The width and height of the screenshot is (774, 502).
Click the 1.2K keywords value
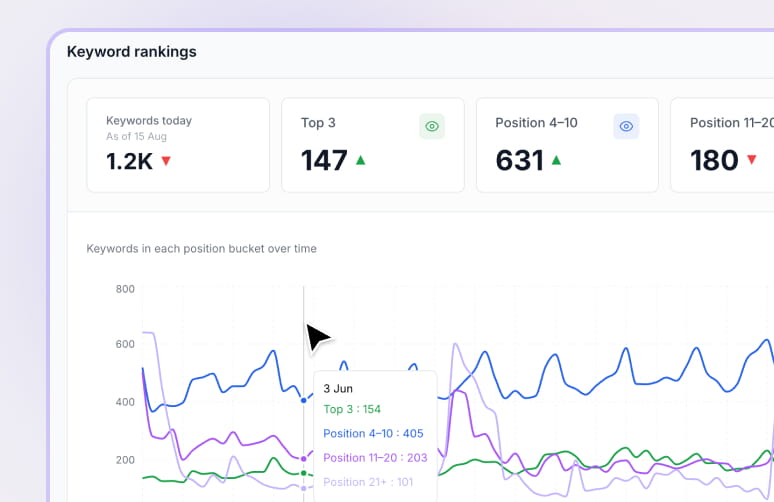(129, 161)
